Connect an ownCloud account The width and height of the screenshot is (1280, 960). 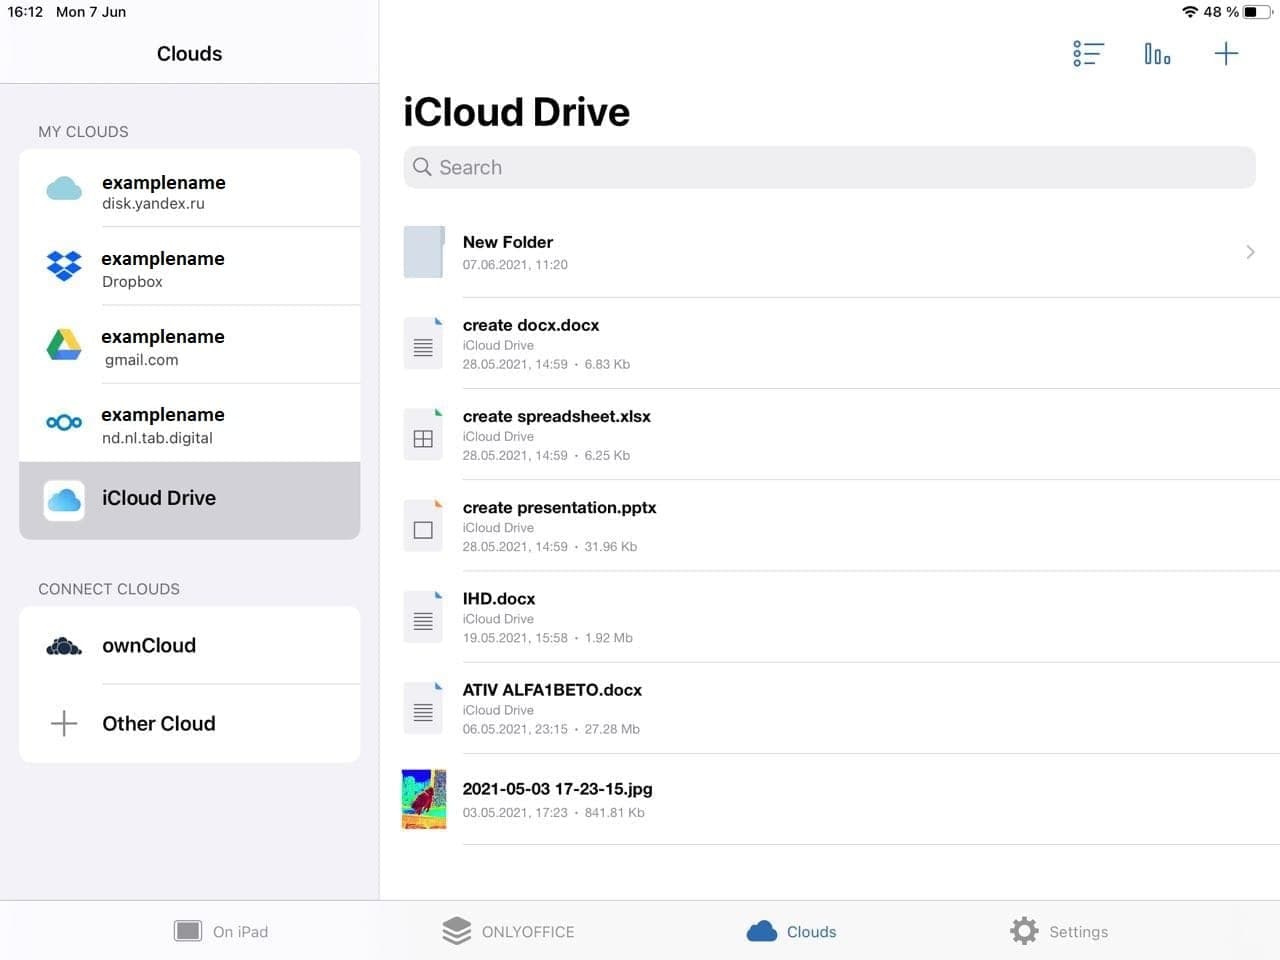click(190, 646)
